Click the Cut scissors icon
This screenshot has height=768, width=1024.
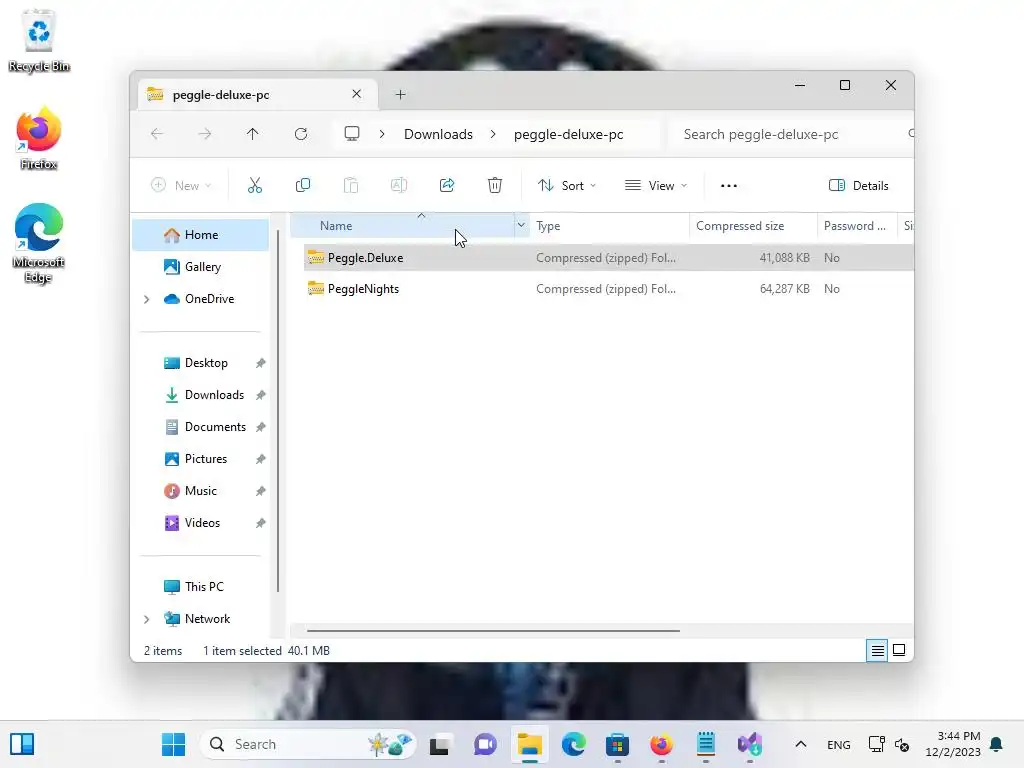[255, 185]
